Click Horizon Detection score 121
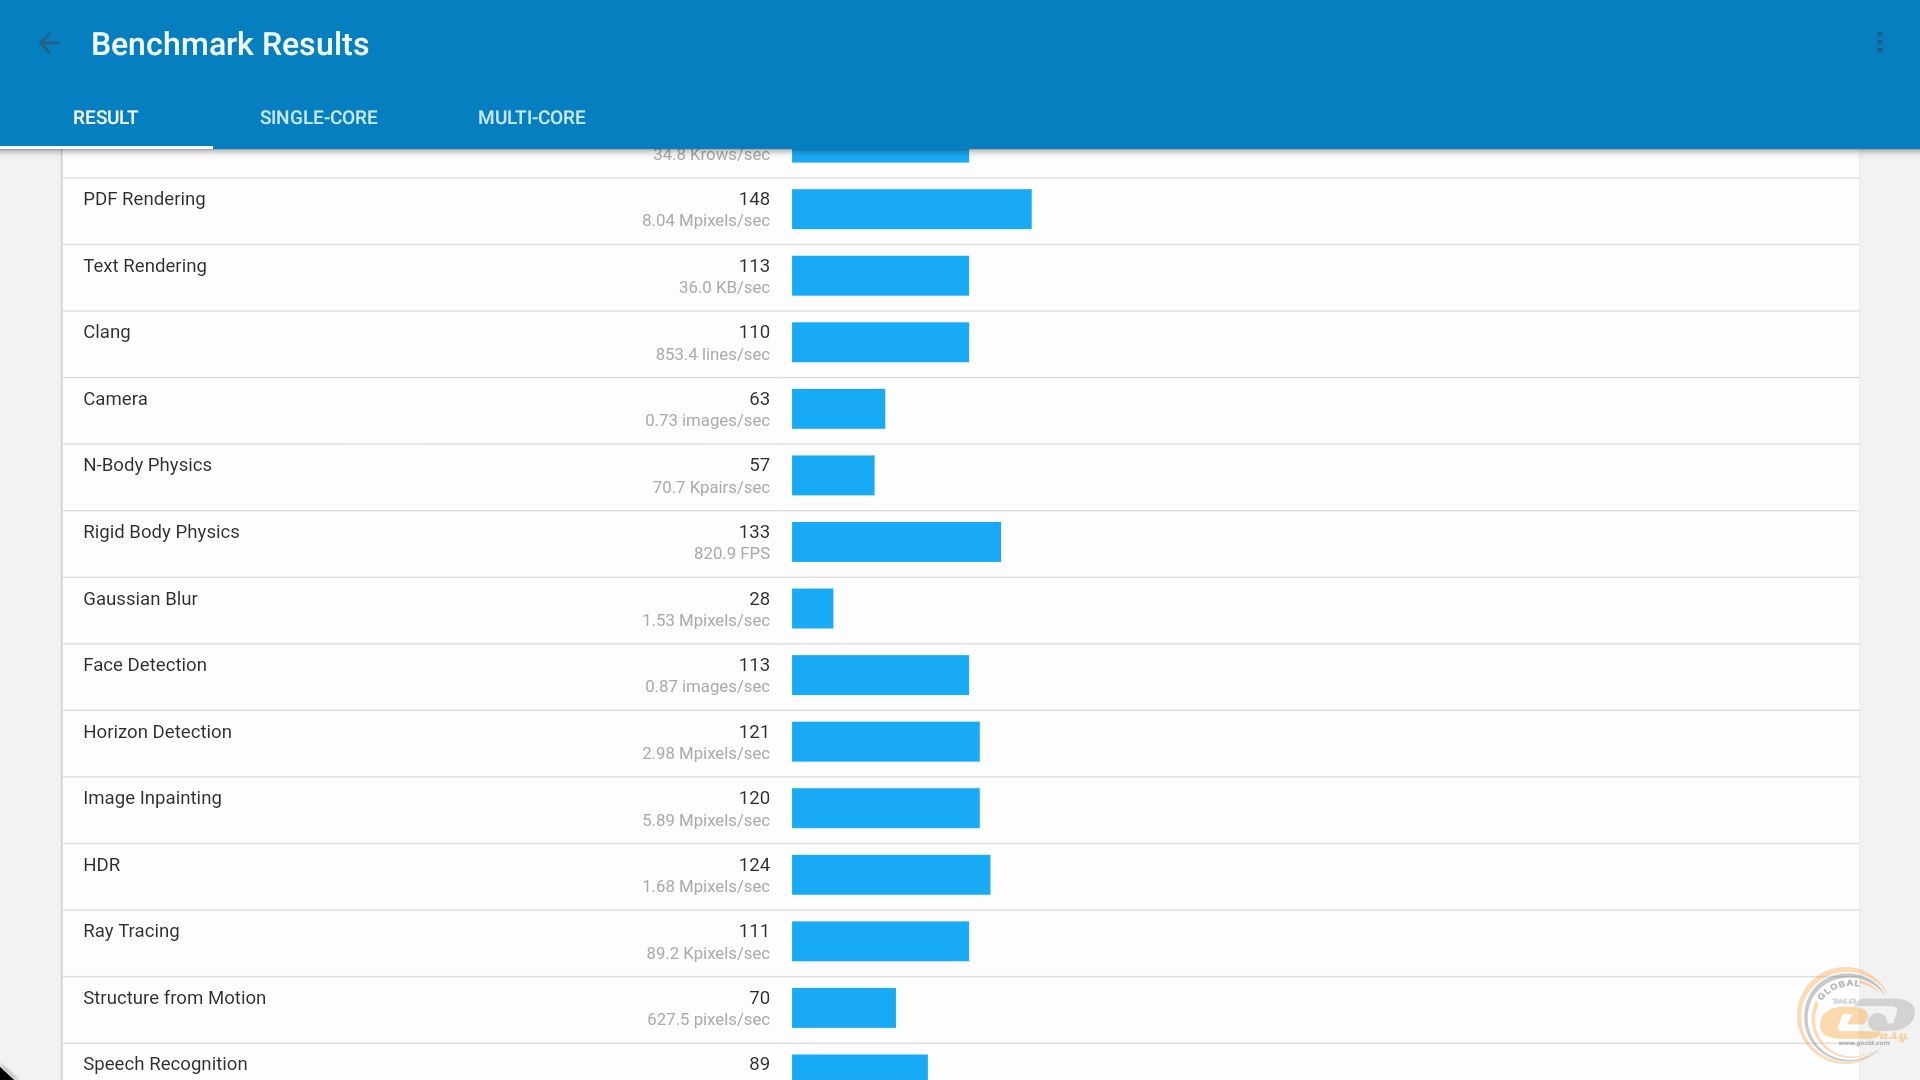Screen dimensions: 1920x1080 click(x=753, y=732)
